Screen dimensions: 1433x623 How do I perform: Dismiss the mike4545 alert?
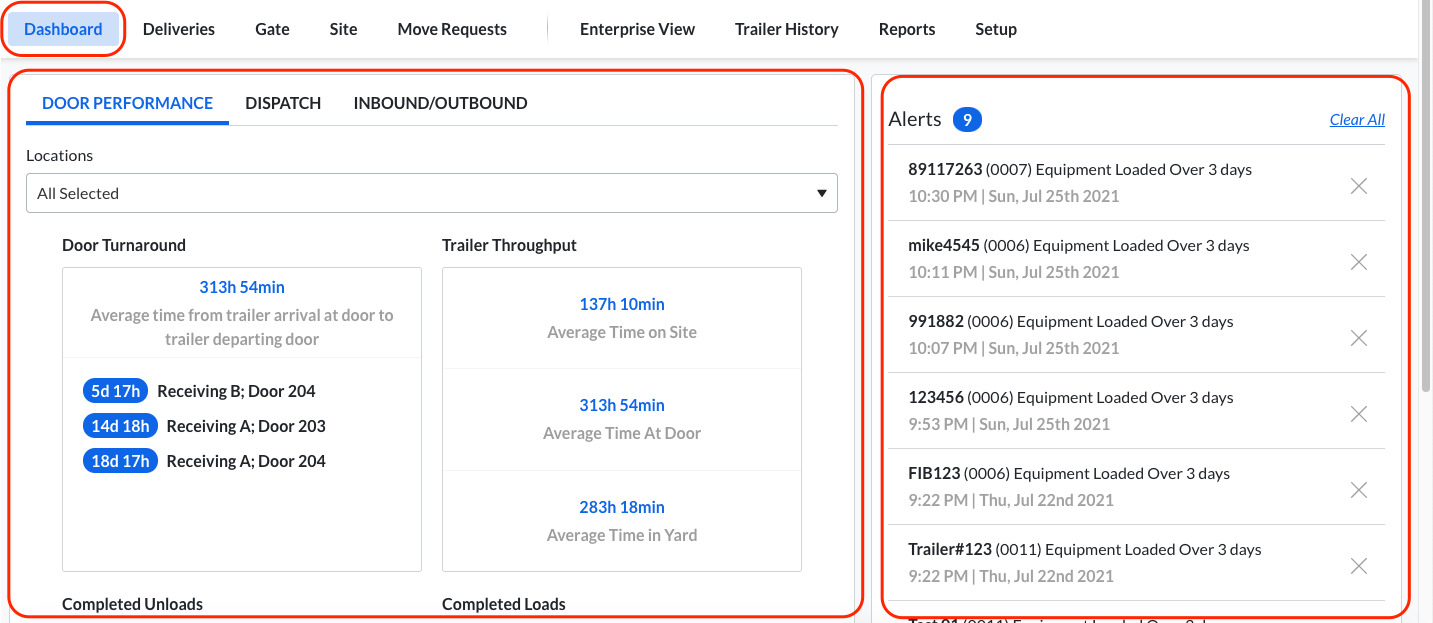1358,262
